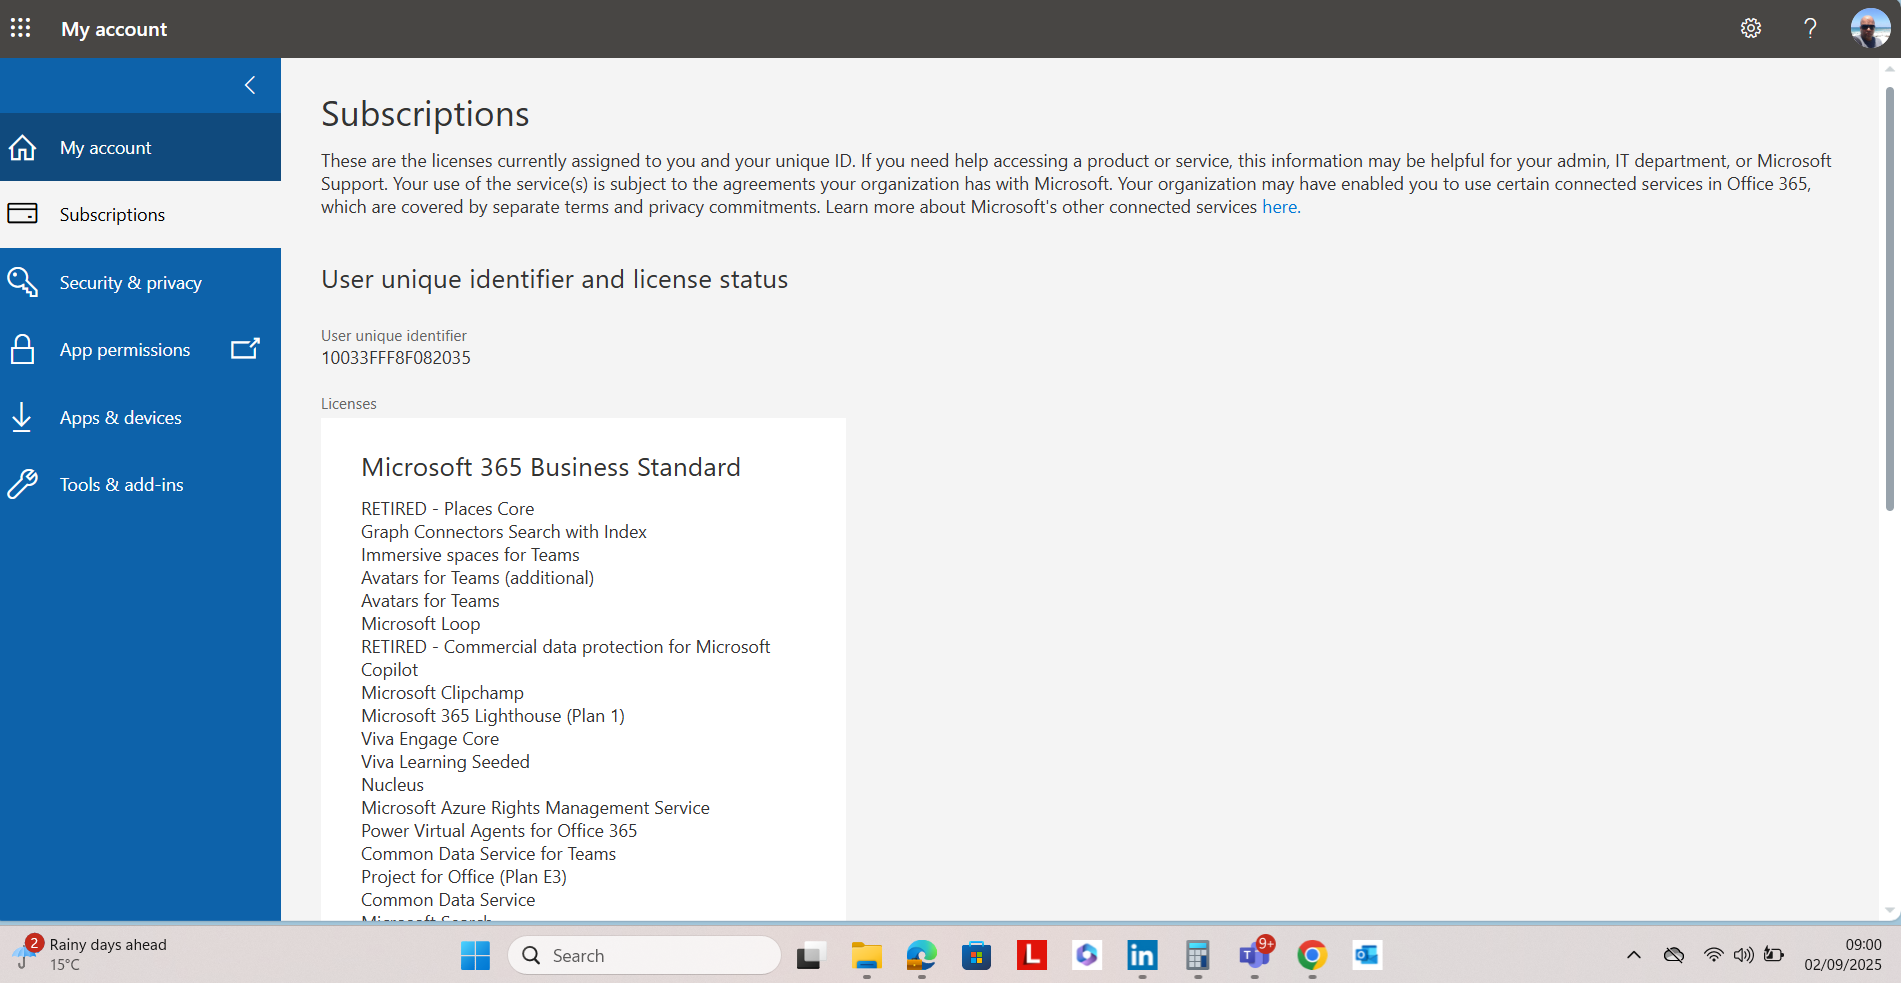Click the Viva Engage Core entry
The width and height of the screenshot is (1901, 983).
pos(430,739)
